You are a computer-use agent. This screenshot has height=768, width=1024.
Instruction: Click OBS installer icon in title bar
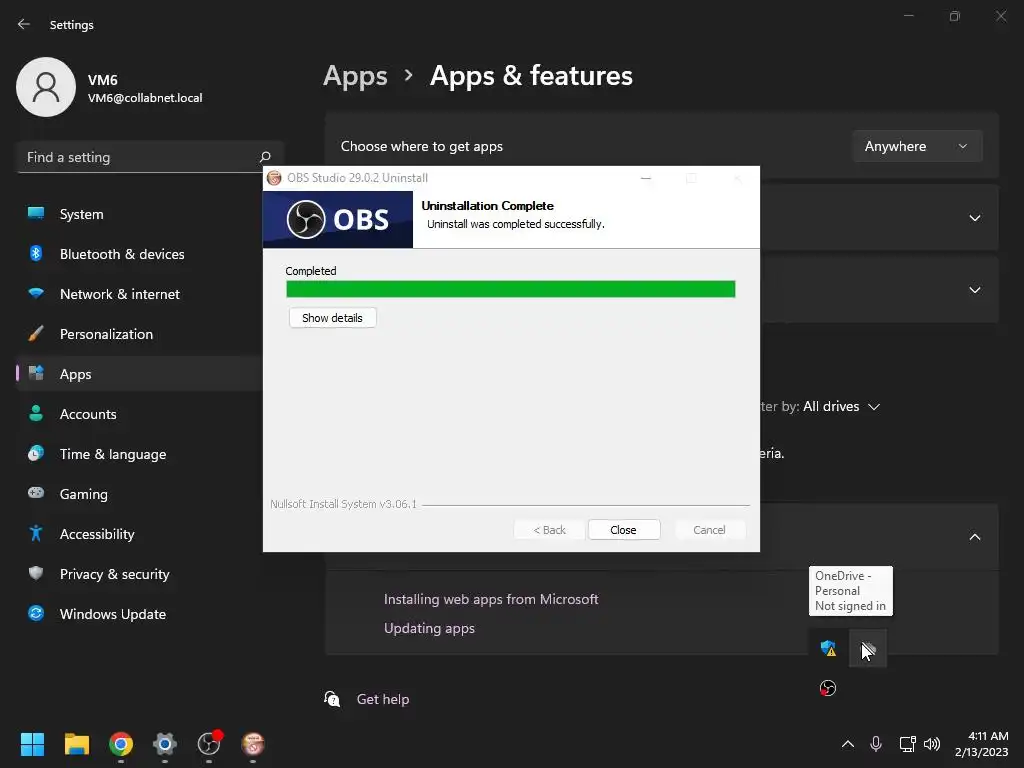[274, 178]
